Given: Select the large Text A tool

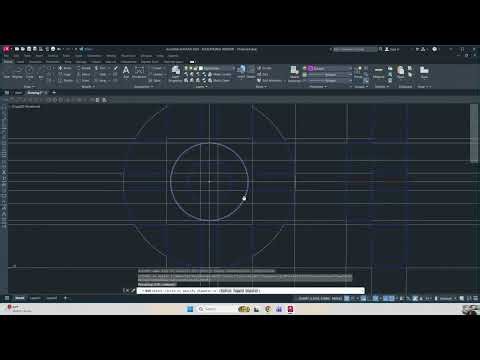Looking at the screenshot, I should 126,71.
